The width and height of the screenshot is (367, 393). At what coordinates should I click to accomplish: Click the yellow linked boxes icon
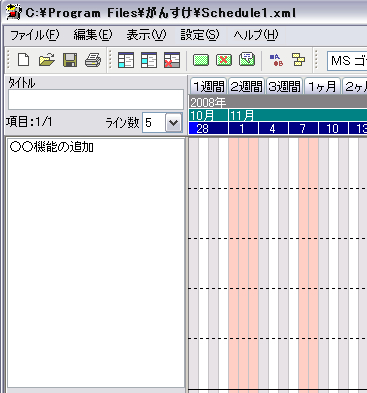coord(298,60)
